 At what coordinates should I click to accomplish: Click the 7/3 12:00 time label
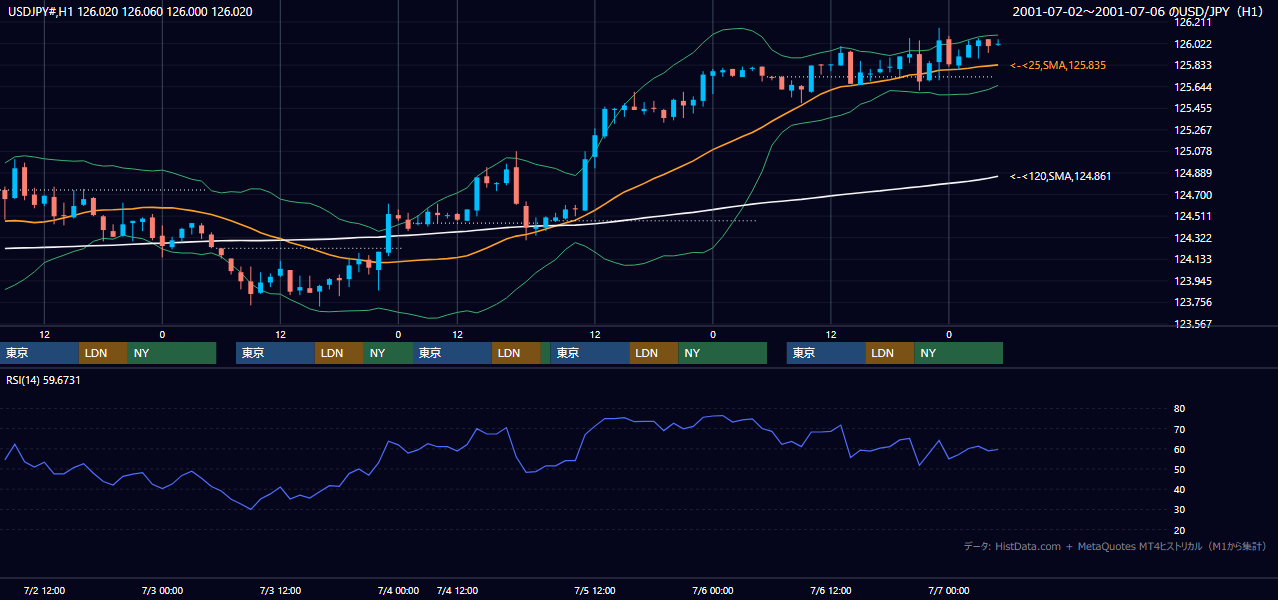click(280, 591)
